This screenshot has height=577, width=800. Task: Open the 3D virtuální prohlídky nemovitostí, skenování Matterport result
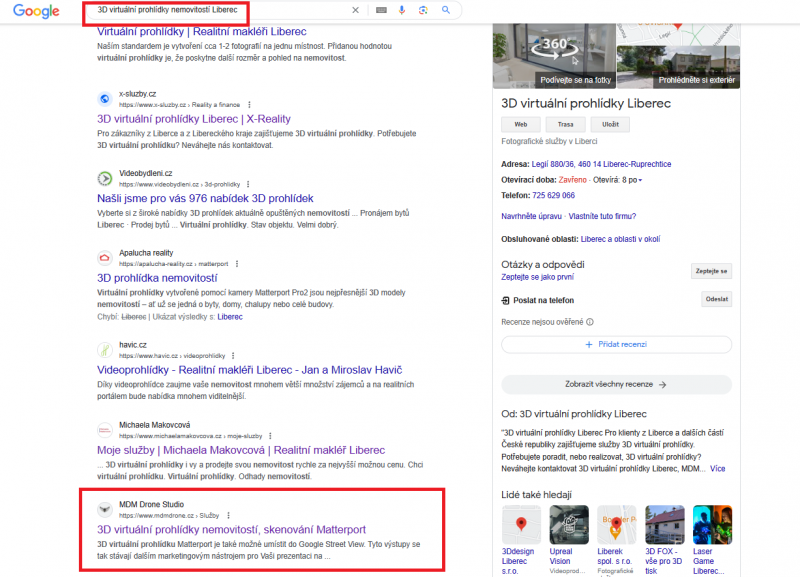tap(231, 530)
